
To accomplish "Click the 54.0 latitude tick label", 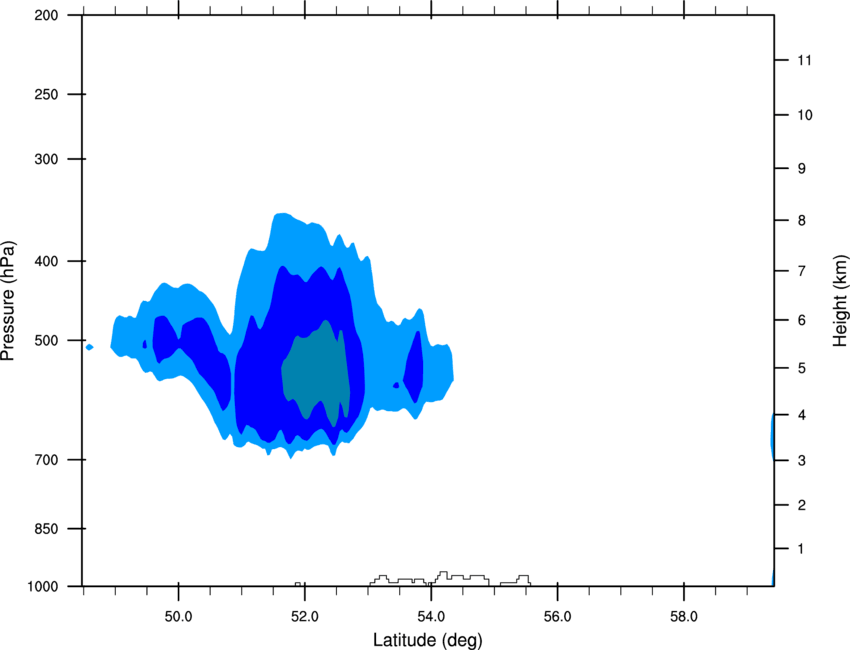I will point(431,616).
